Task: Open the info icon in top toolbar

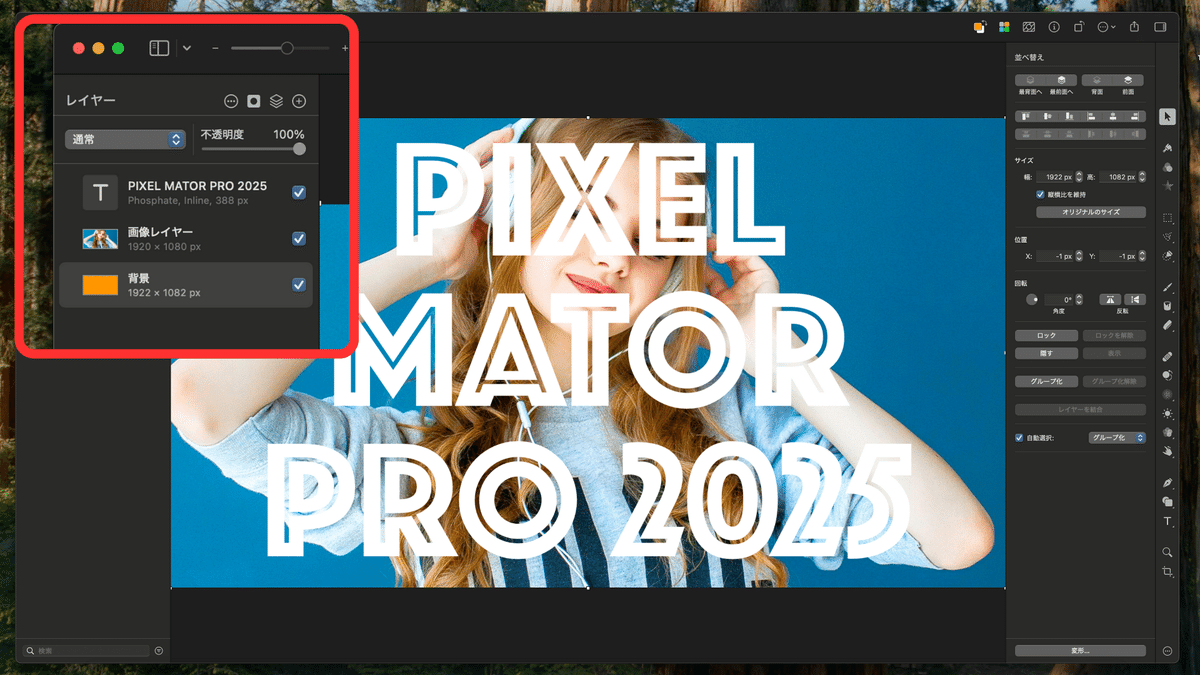Action: 1054,27
